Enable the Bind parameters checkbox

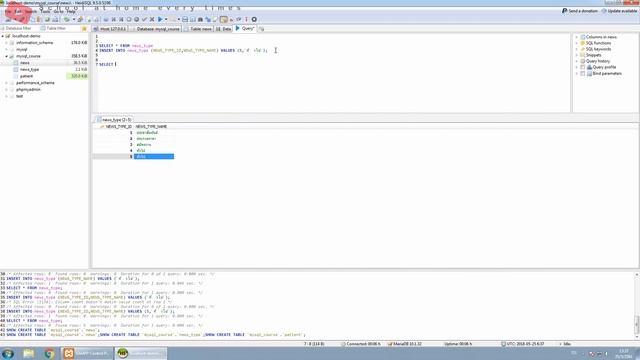583,73
